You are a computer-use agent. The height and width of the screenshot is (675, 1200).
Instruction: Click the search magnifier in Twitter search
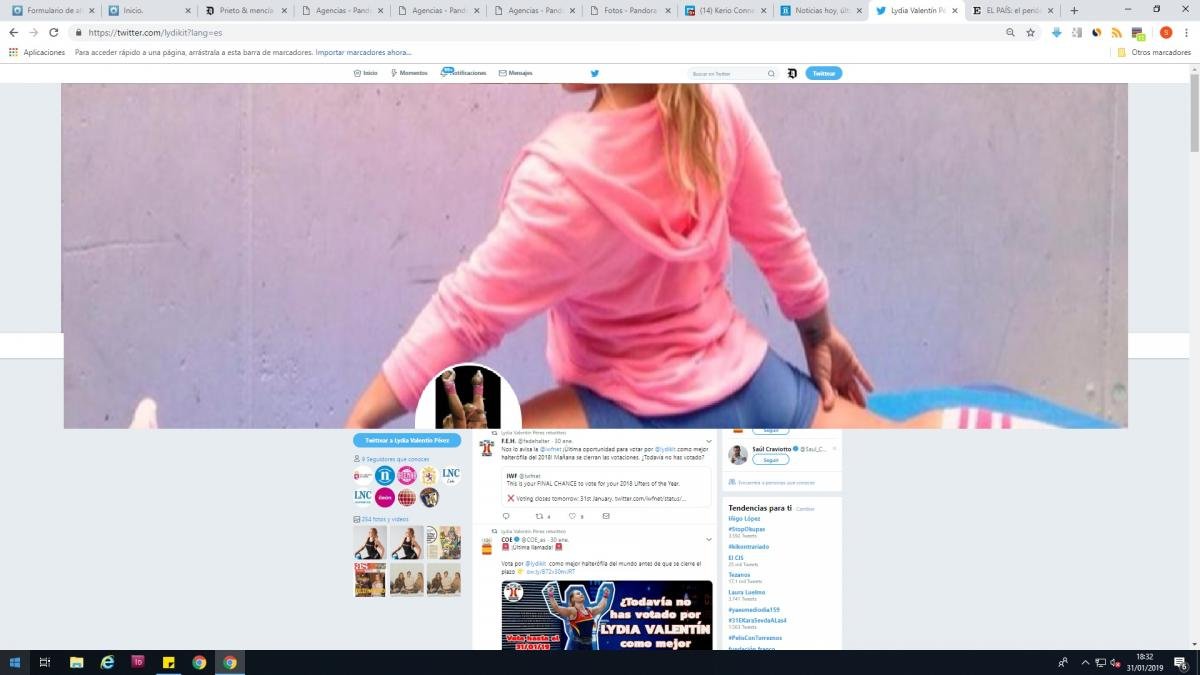[x=771, y=73]
